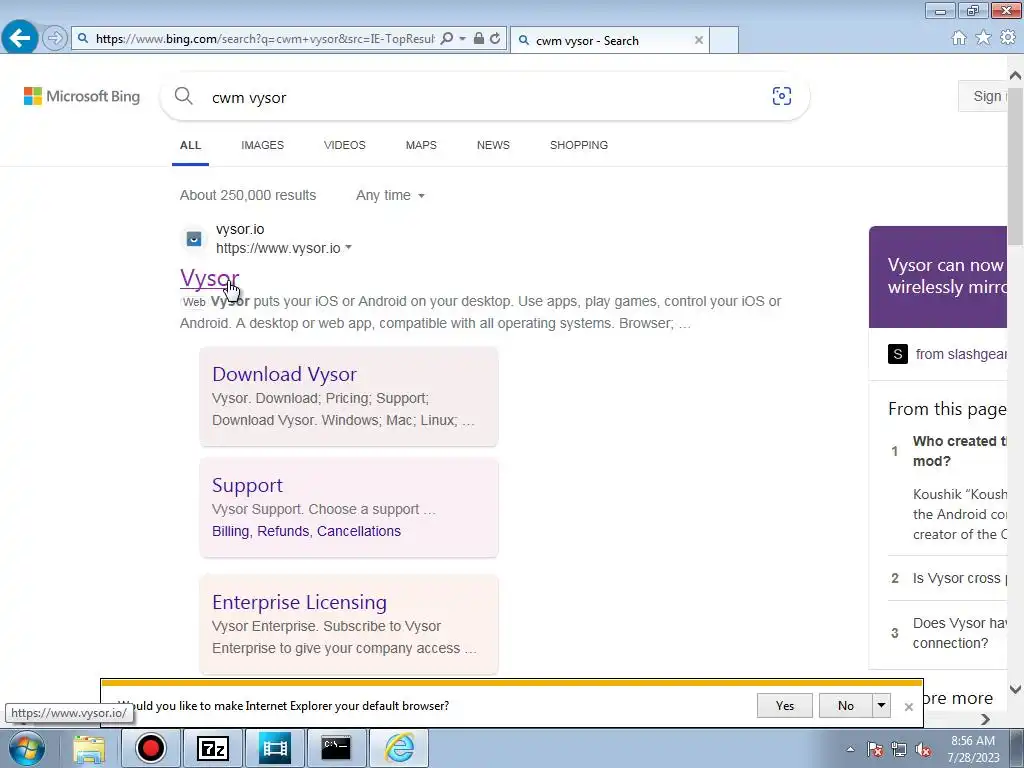Click the page scrollbar up arrow
This screenshot has height=768, width=1024.
(x=1016, y=75)
